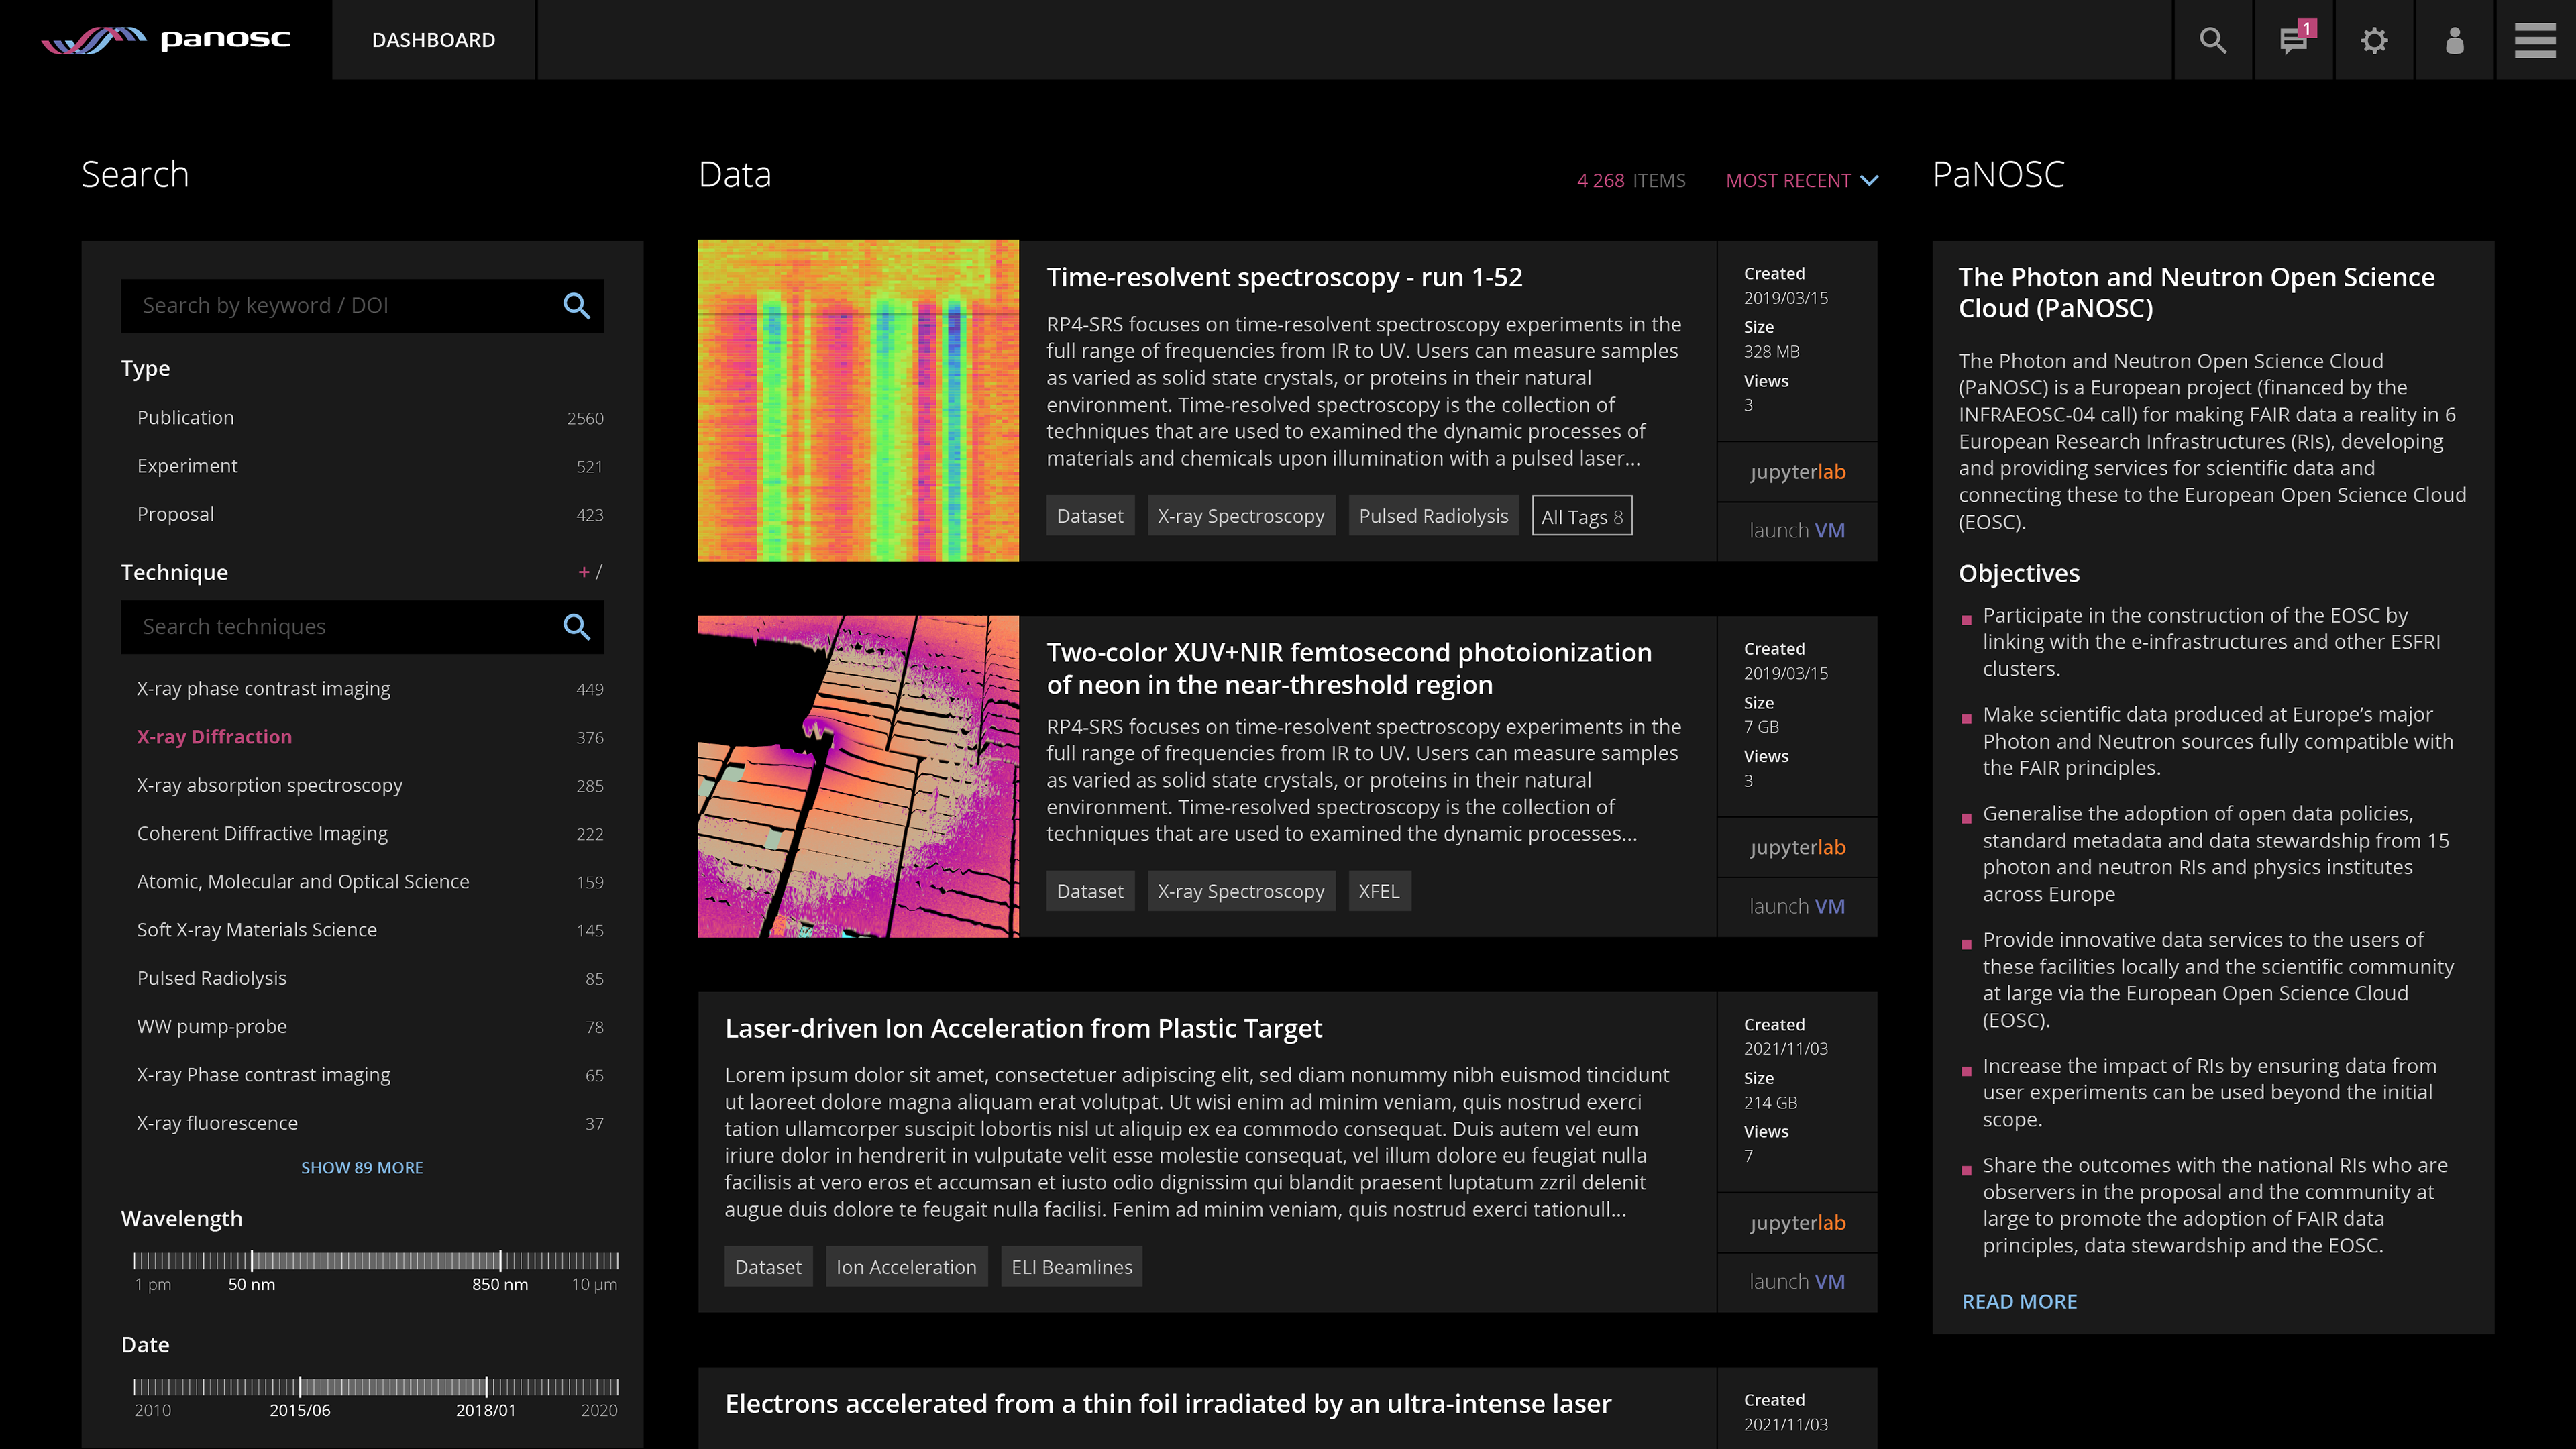The width and height of the screenshot is (2576, 1449).
Task: Click X-ray Spectroscopy tag on Two-color card
Action: tap(1241, 891)
